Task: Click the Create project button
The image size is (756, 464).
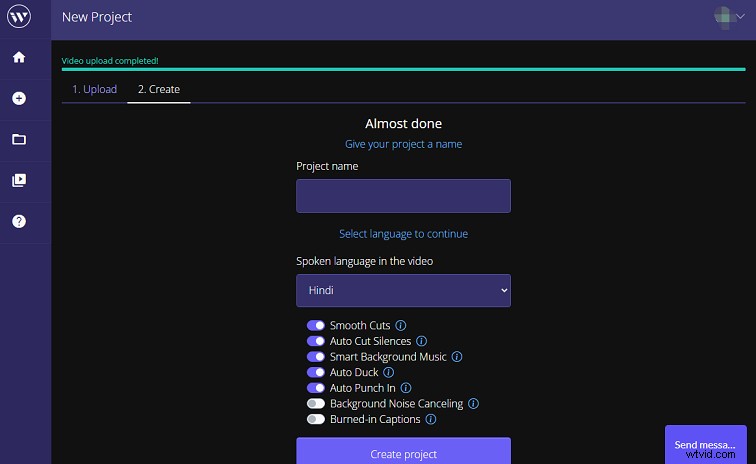Action: point(403,451)
